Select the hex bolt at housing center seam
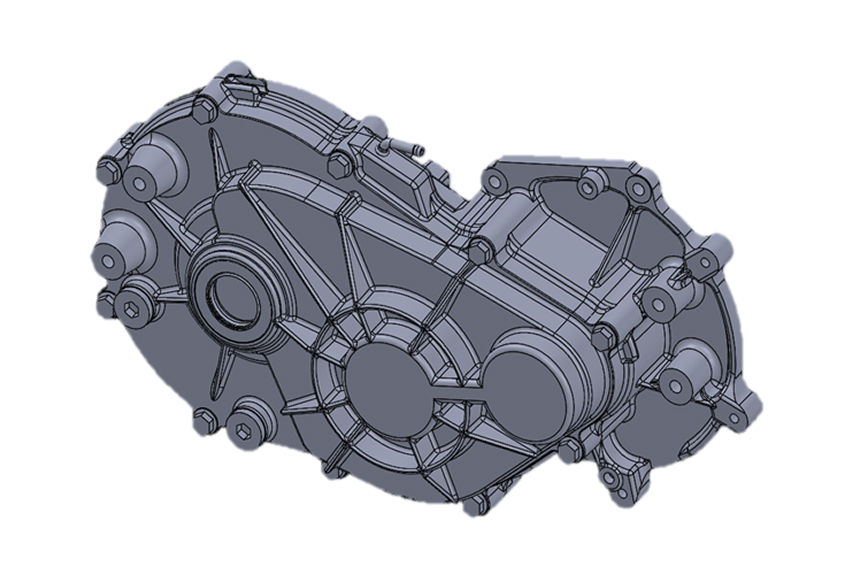The width and height of the screenshot is (860, 580). point(479,249)
